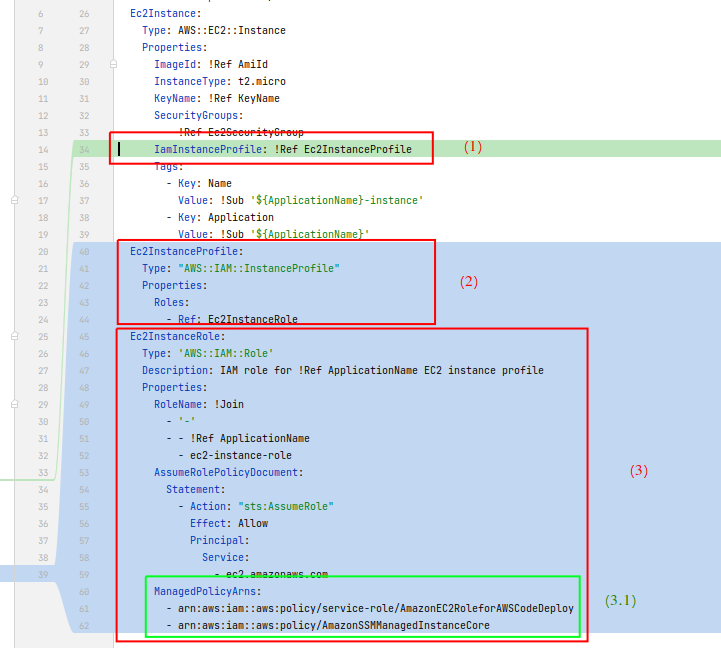Click the 'AWS::IAM::Role' type string
Screen dimensions: 721x648
[x=225, y=353]
